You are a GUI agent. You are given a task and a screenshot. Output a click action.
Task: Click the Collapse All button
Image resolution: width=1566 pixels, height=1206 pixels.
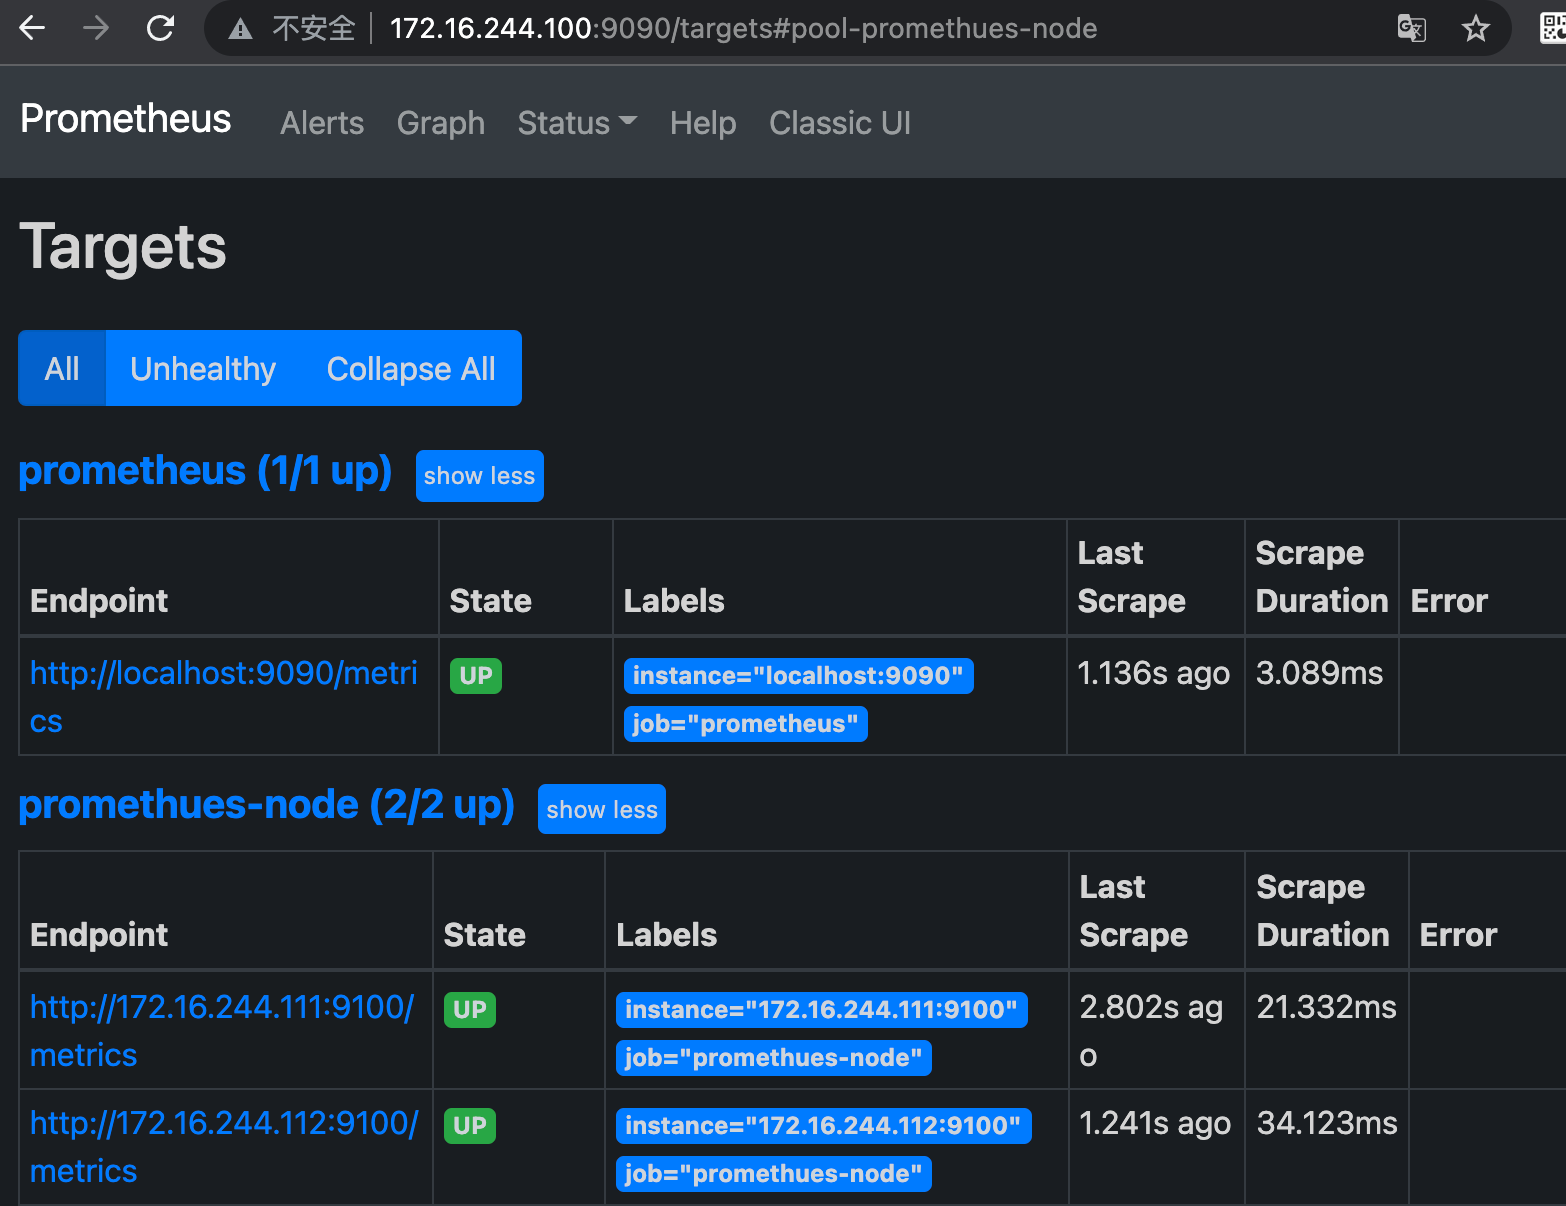[x=411, y=368]
